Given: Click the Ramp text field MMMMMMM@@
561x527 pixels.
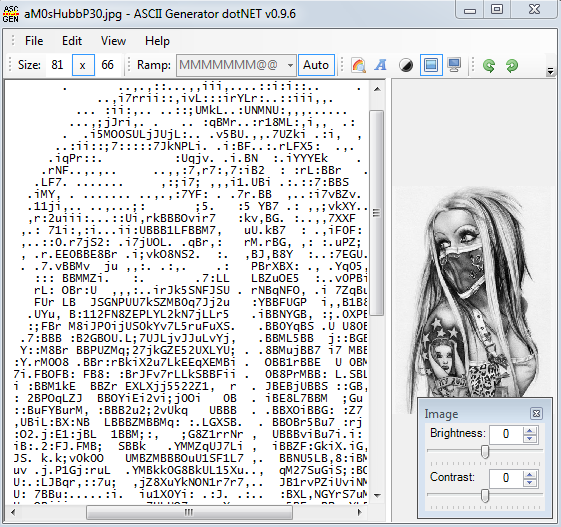Looking at the screenshot, I should pyautogui.click(x=231, y=65).
